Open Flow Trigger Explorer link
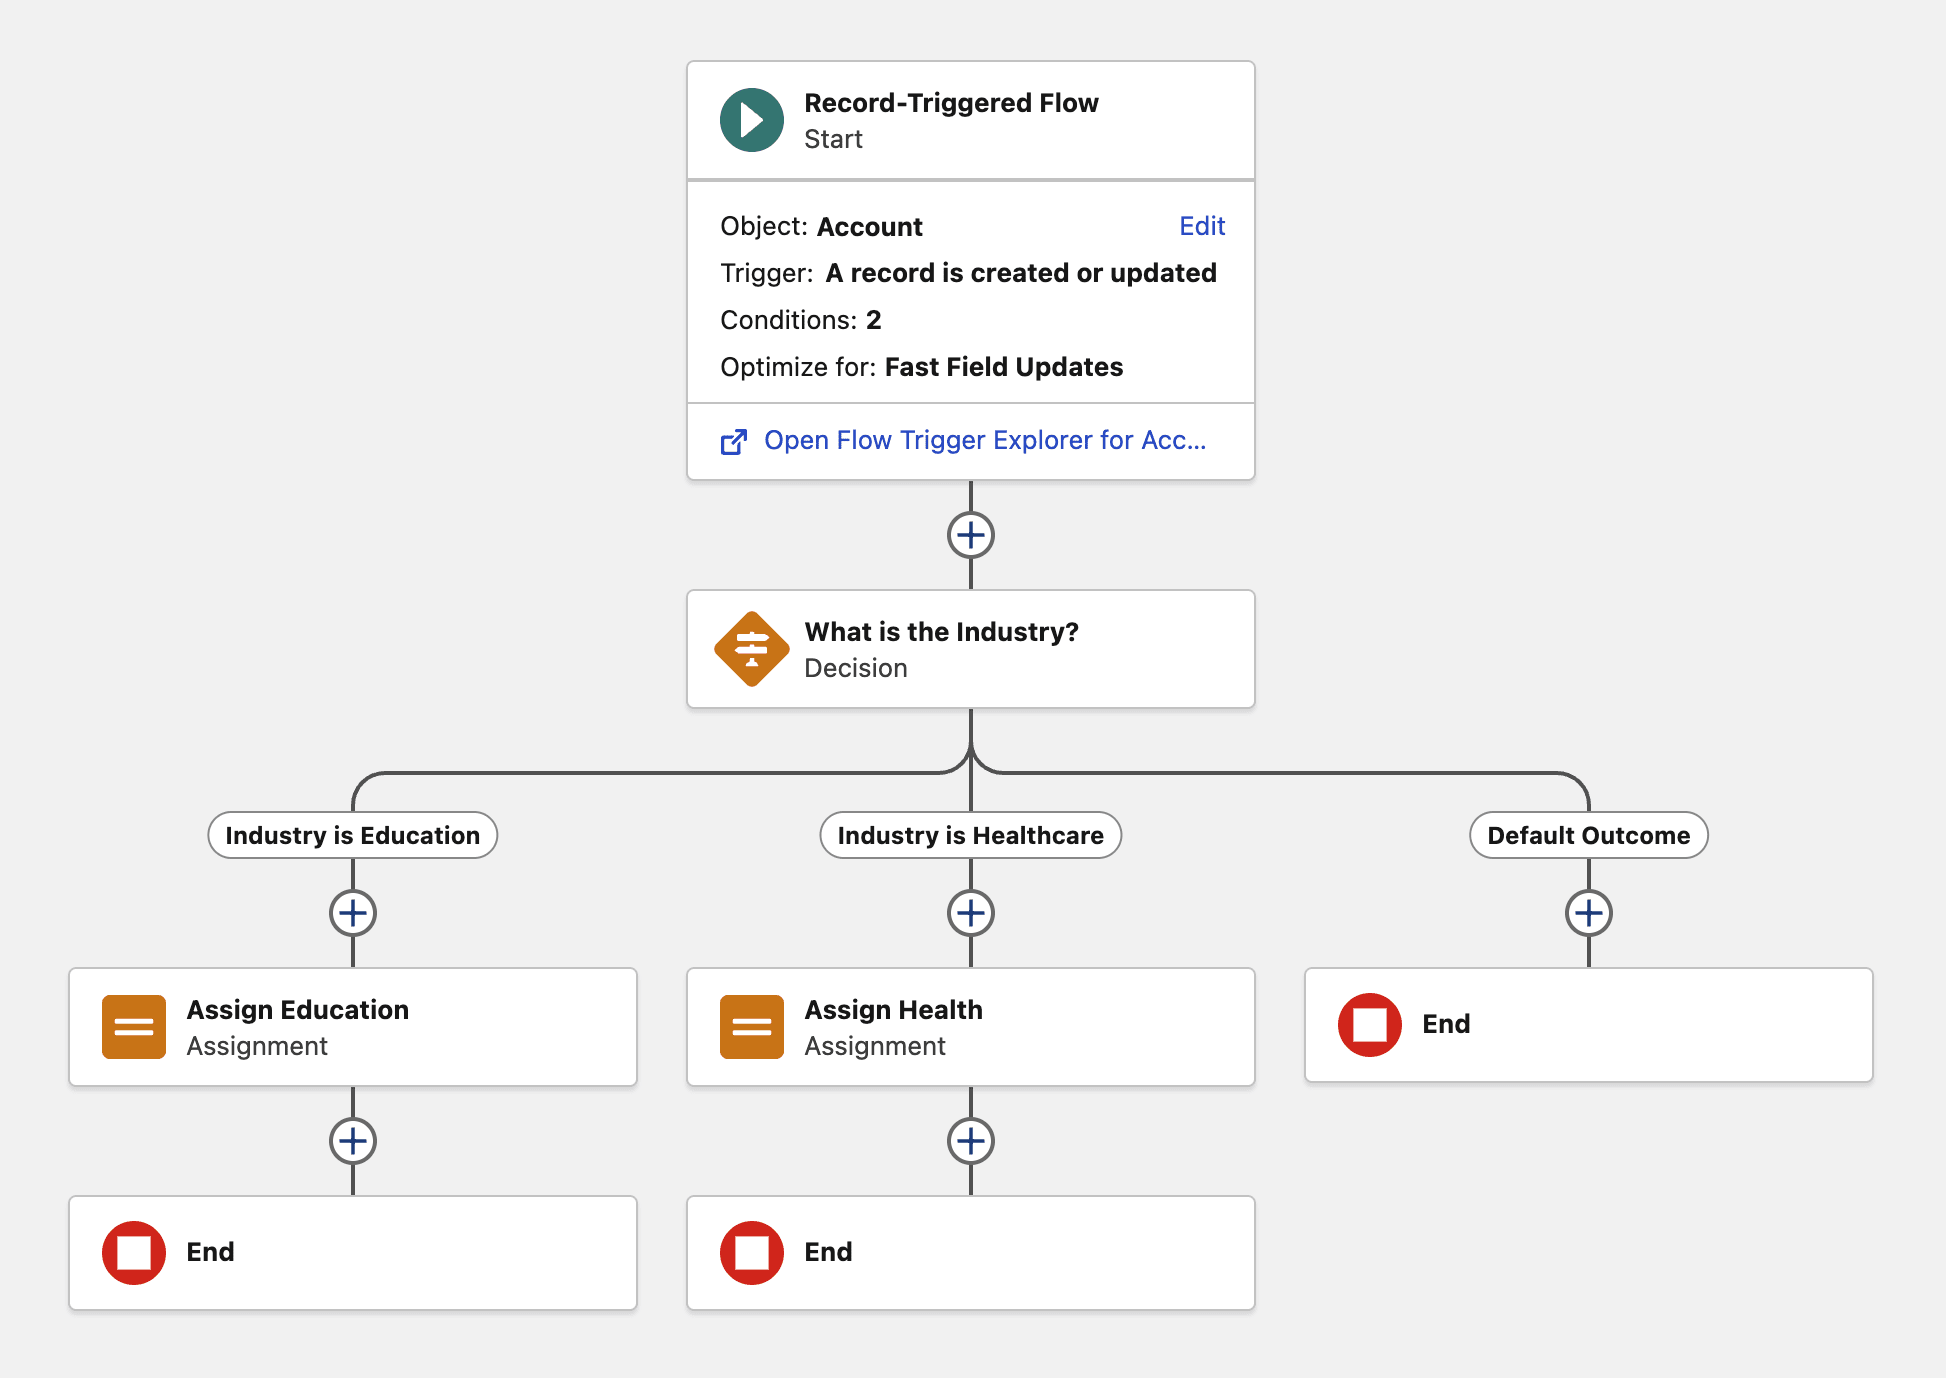The height and width of the screenshot is (1378, 1946). (985, 440)
